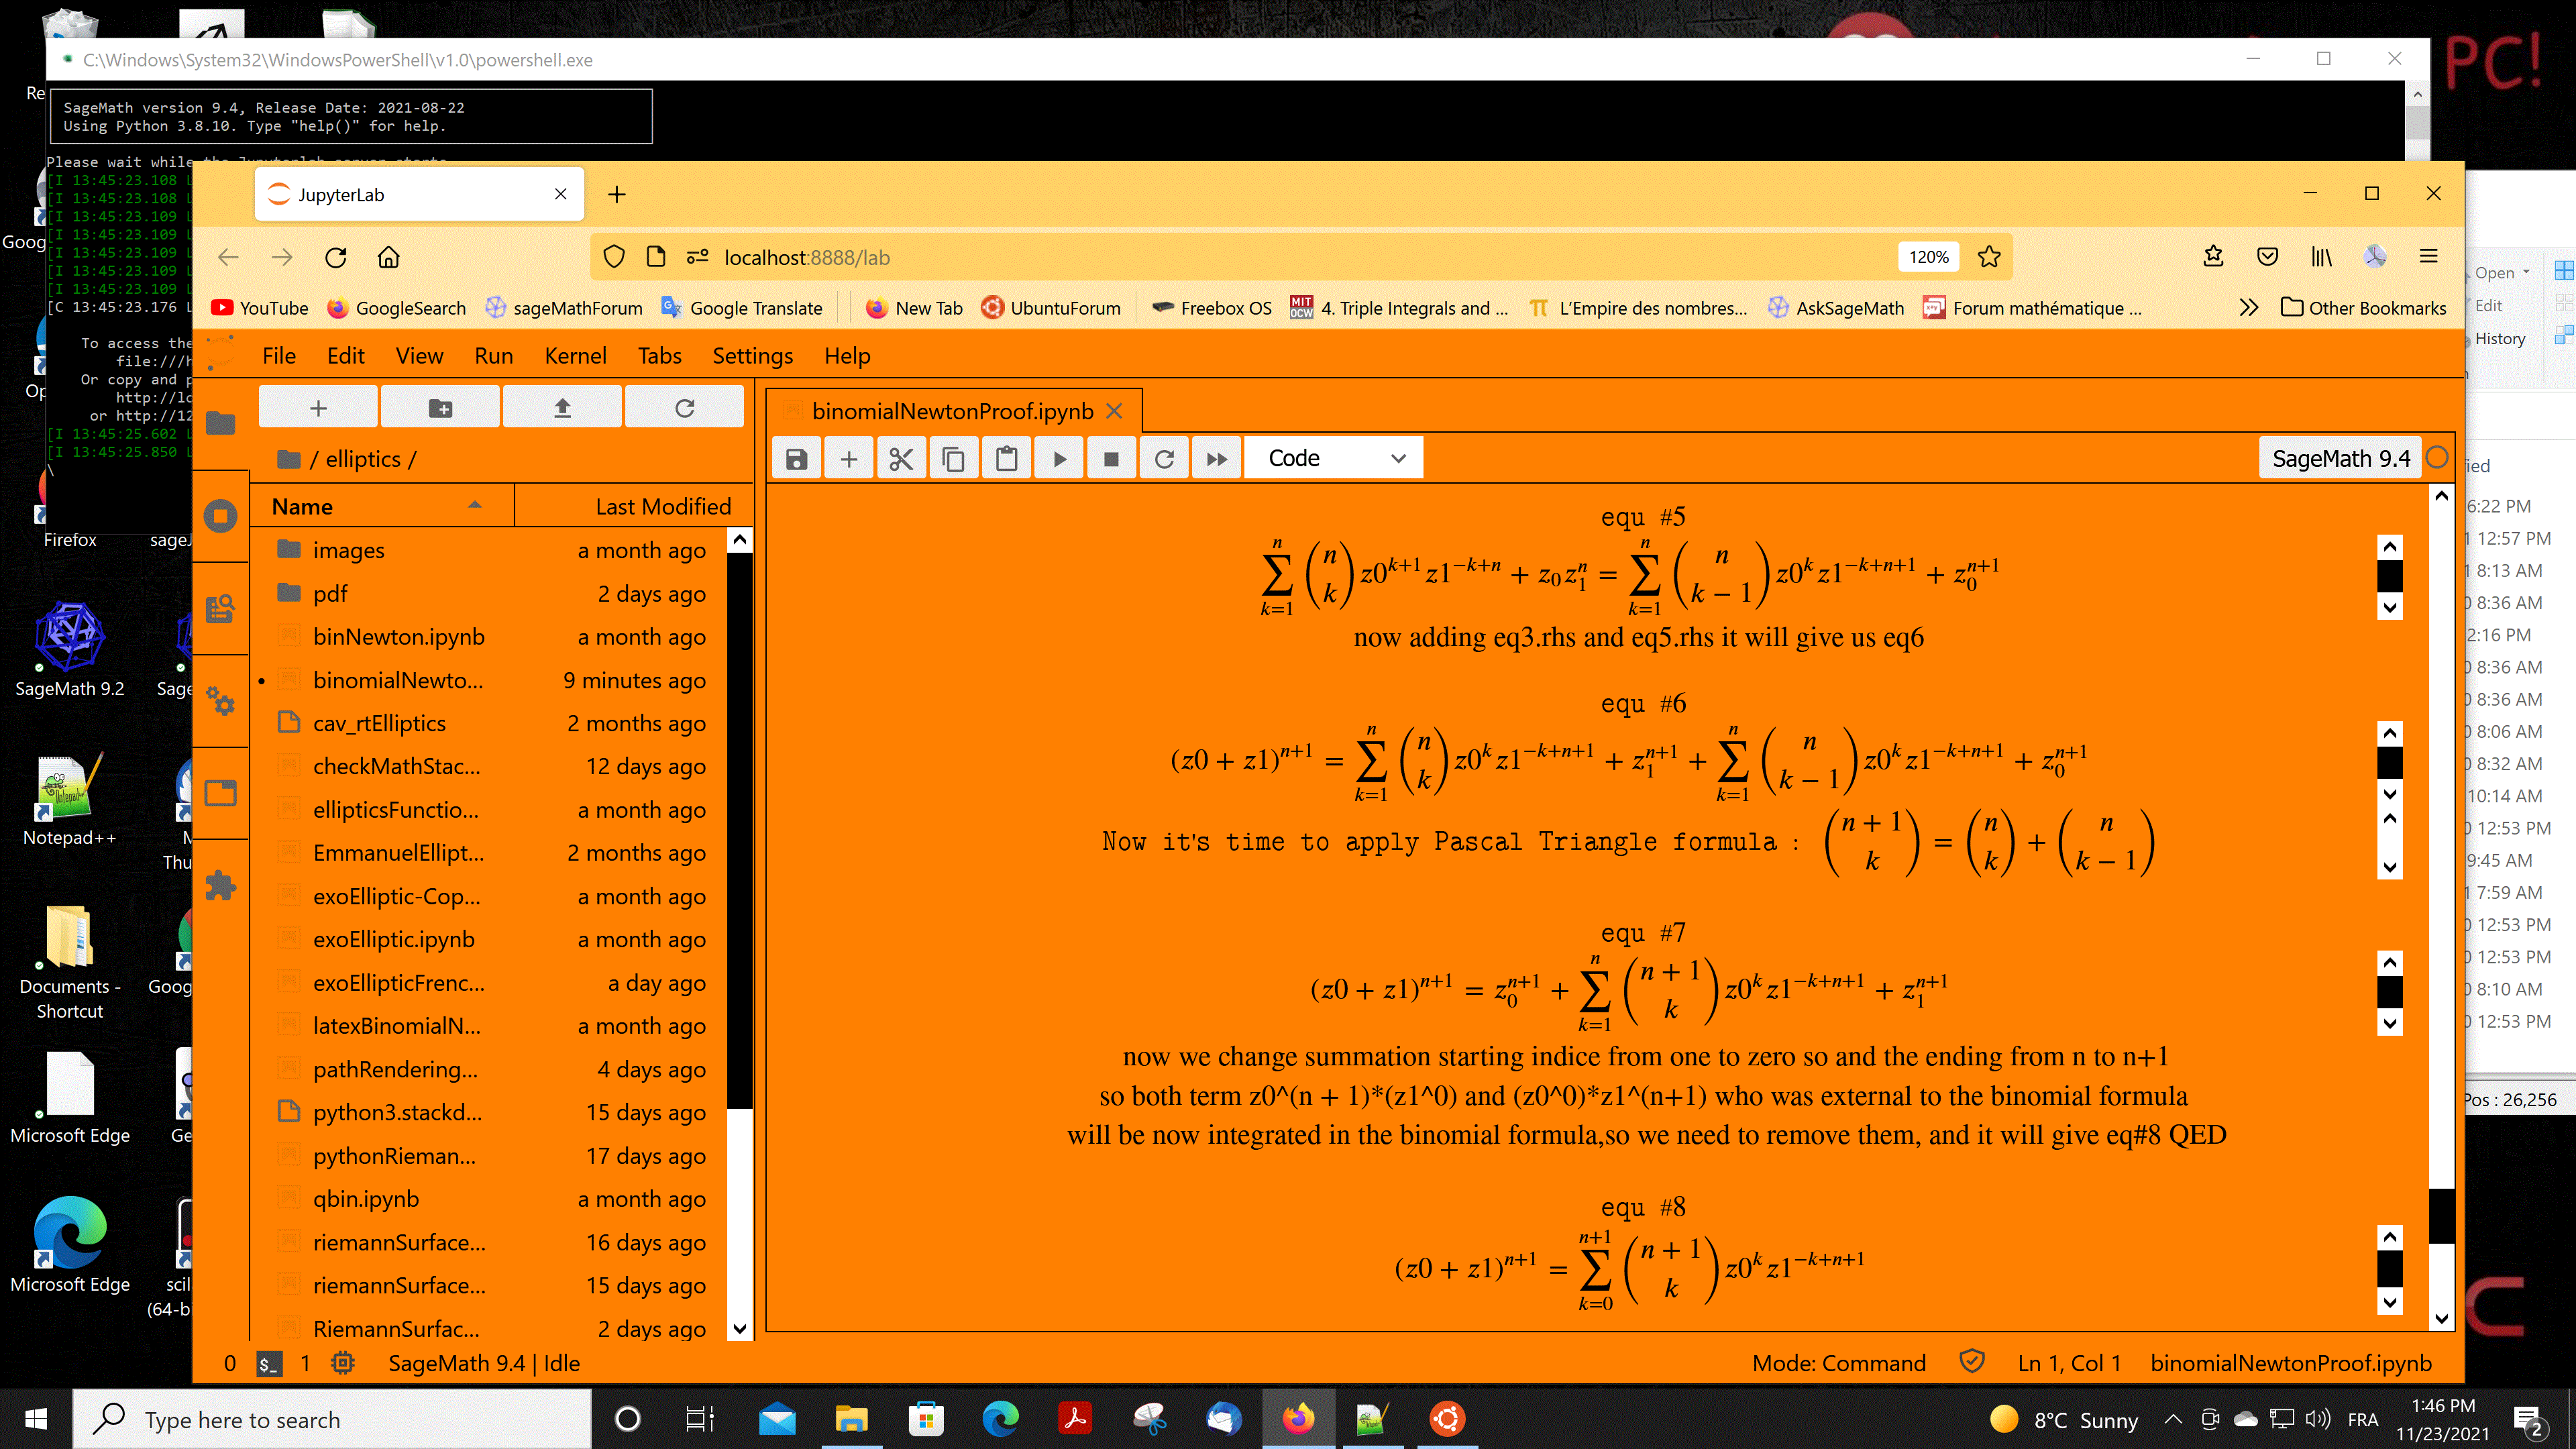This screenshot has width=2576, height=1449.
Task: Paste cells from the clipboard
Action: click(1006, 457)
